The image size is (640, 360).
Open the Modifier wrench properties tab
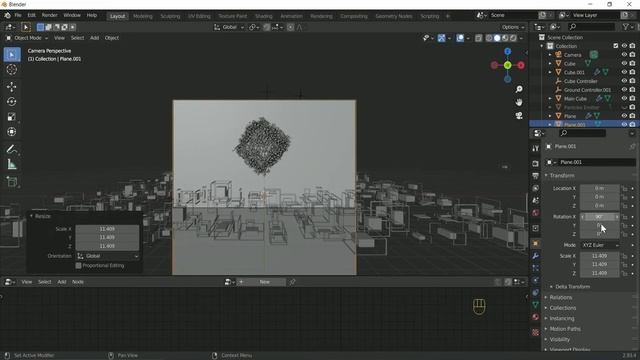pos(536,256)
